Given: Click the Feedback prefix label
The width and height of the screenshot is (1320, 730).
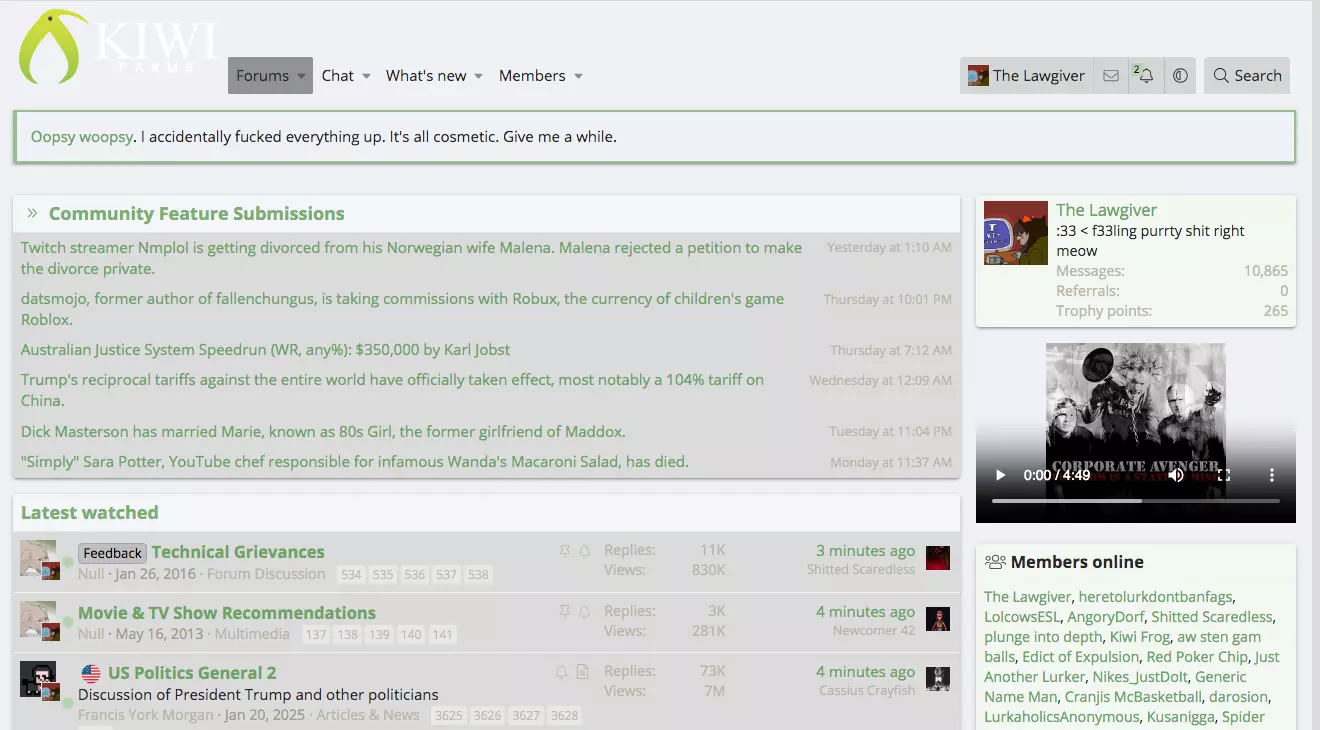Looking at the screenshot, I should coord(113,553).
